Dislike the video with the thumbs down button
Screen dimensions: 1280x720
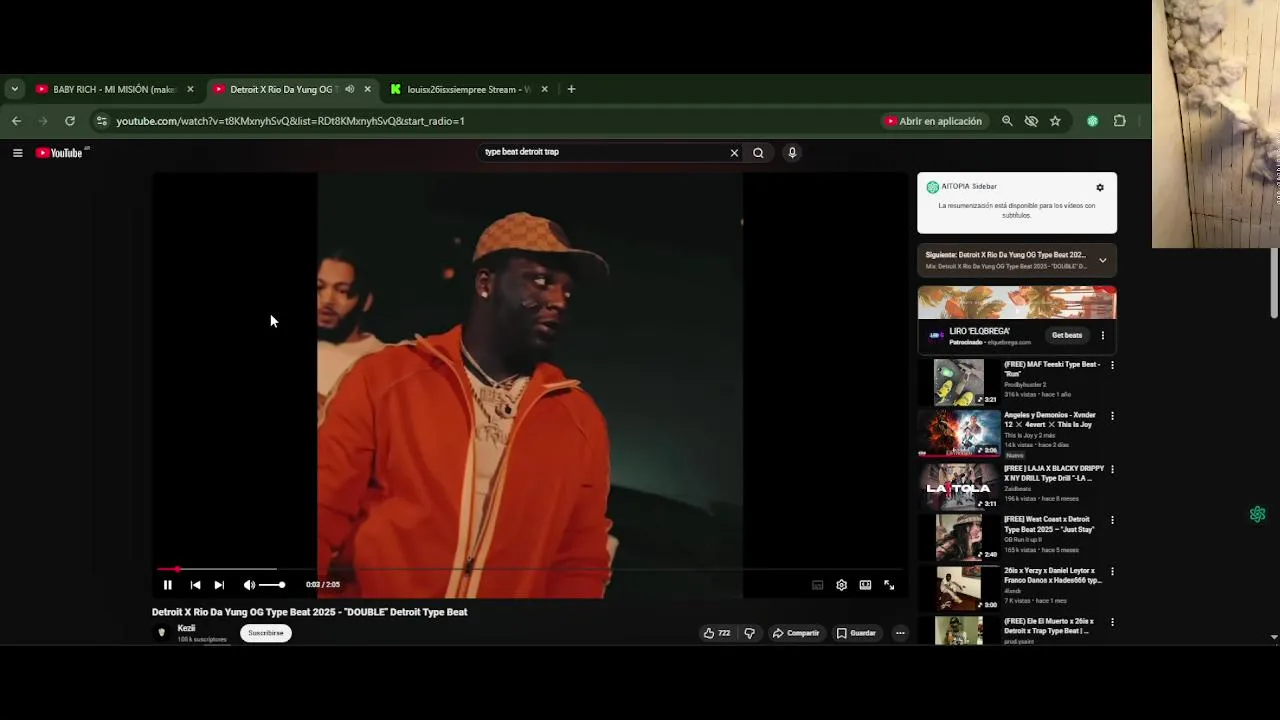pyautogui.click(x=749, y=633)
